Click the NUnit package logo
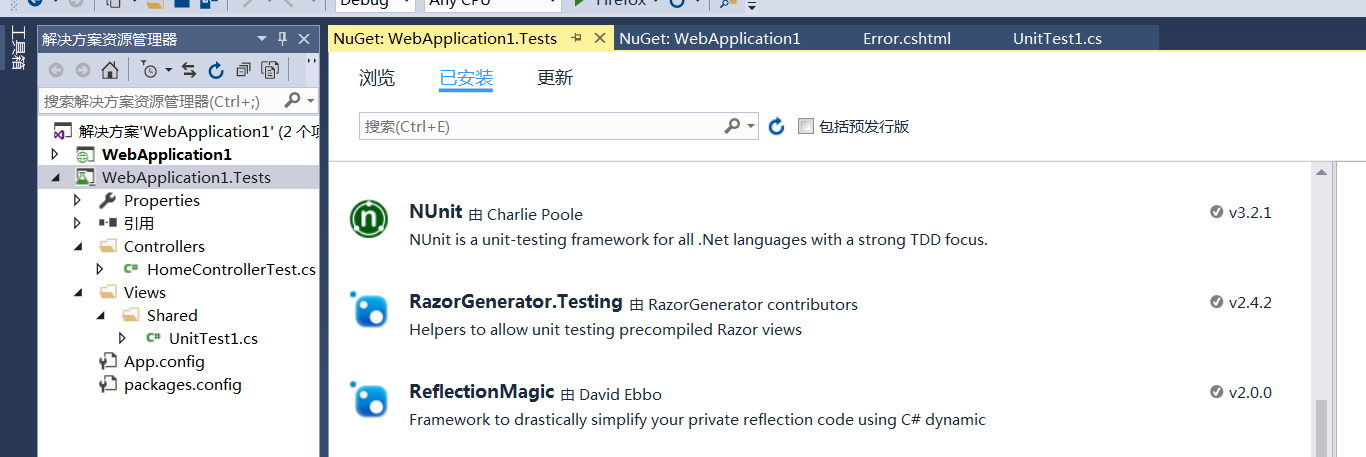The height and width of the screenshot is (457, 1366). point(369,219)
